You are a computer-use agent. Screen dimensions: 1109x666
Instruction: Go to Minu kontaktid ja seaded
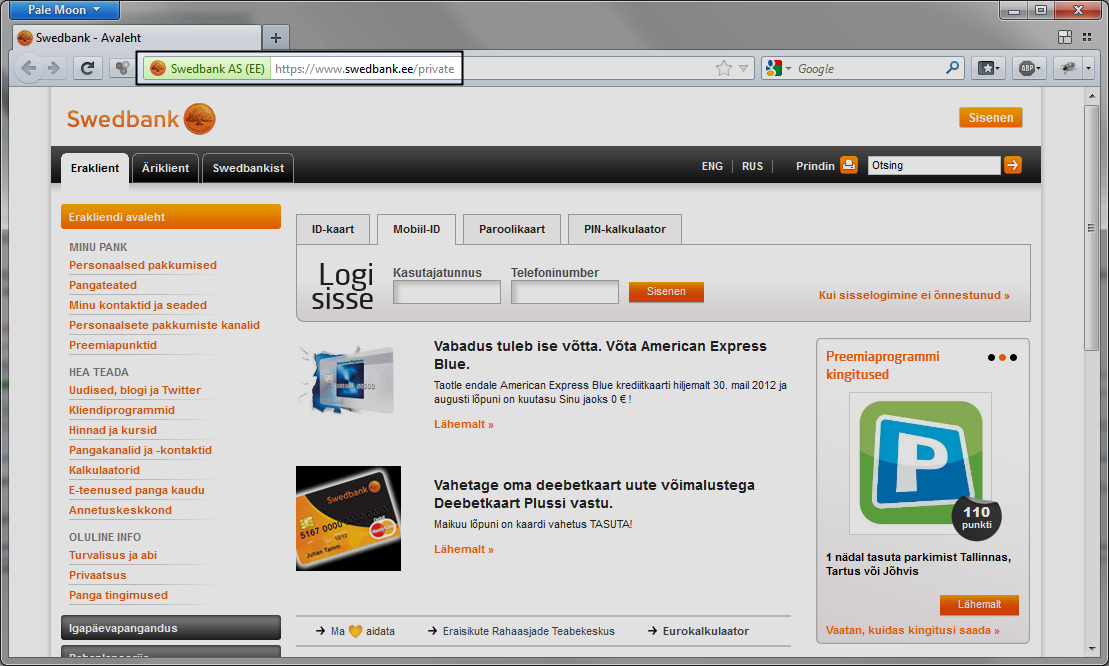tap(138, 305)
